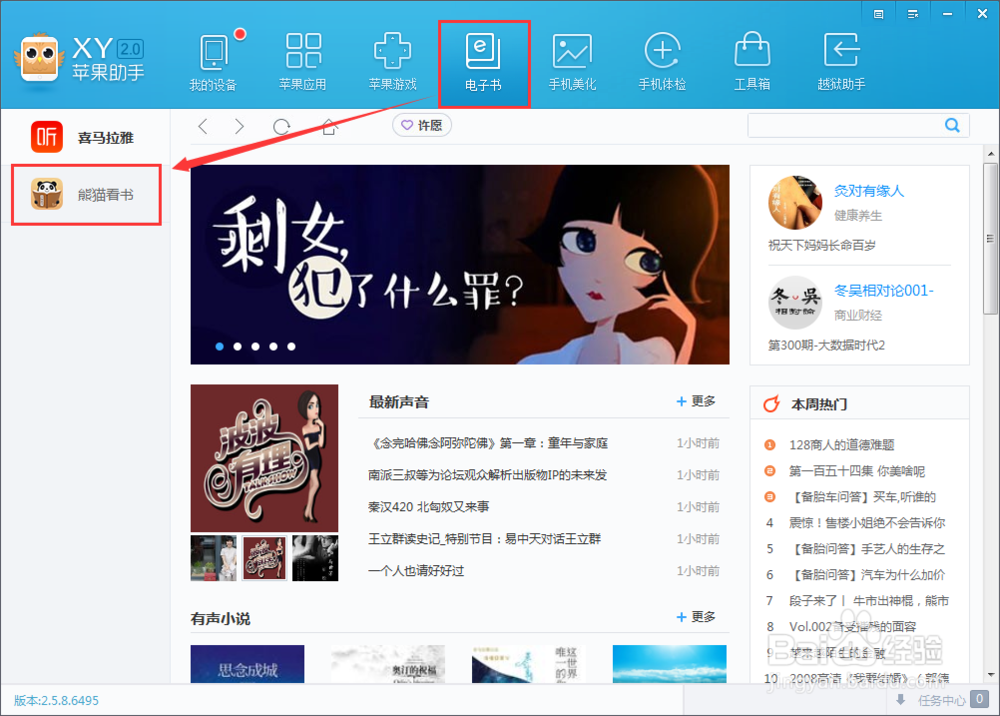Click version text 版本:2.5.8.6495
Image resolution: width=1000 pixels, height=716 pixels.
tap(56, 700)
